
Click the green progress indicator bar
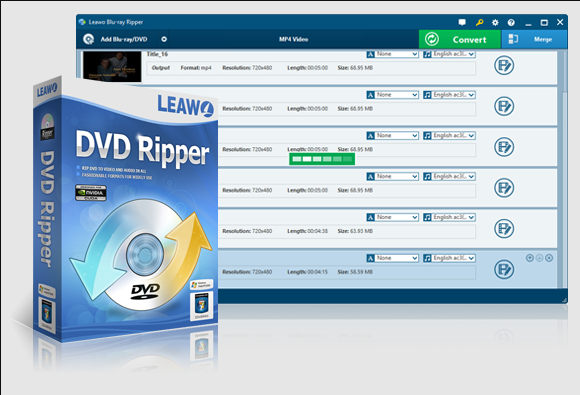pos(322,159)
